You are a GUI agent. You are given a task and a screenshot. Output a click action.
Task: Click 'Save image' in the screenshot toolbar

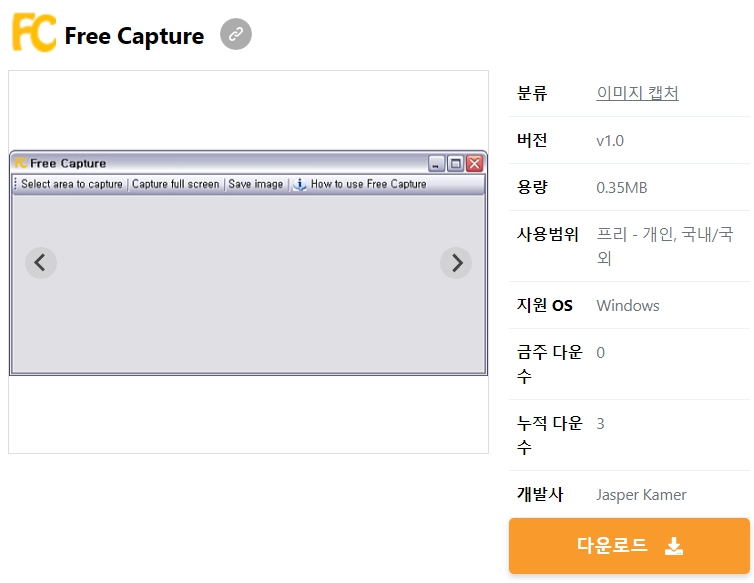255,184
